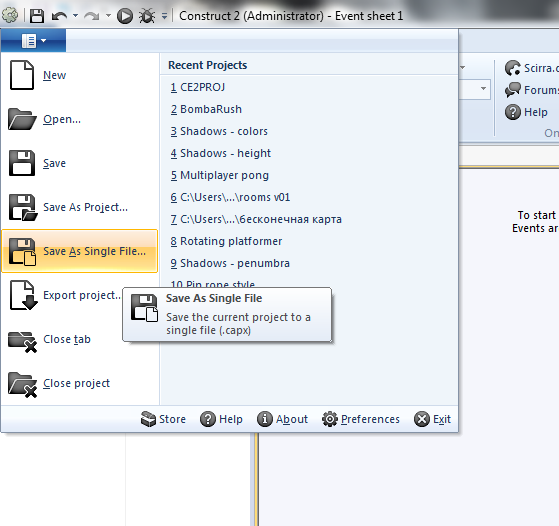
Task: Customize the quick access toolbar dropdown
Action: coord(164,16)
